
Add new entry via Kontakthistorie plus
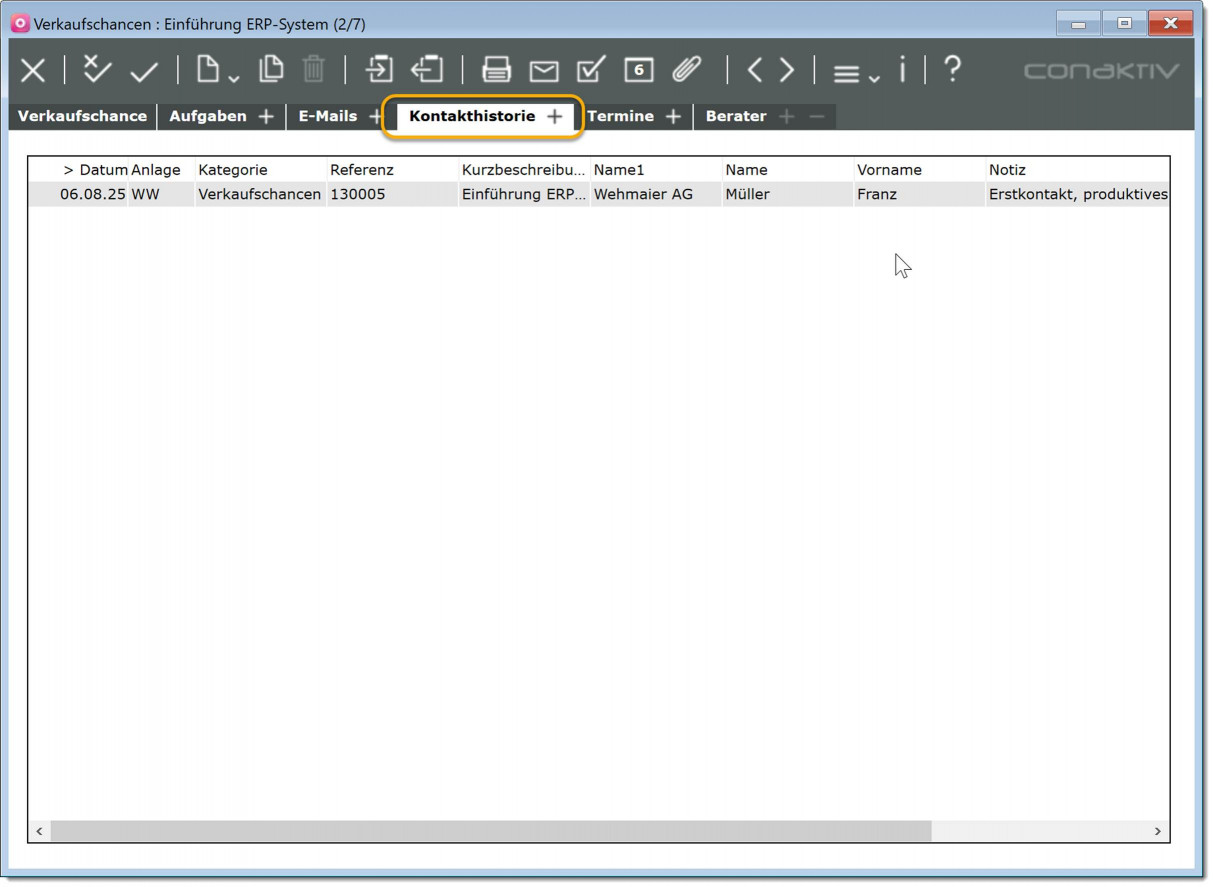click(554, 116)
